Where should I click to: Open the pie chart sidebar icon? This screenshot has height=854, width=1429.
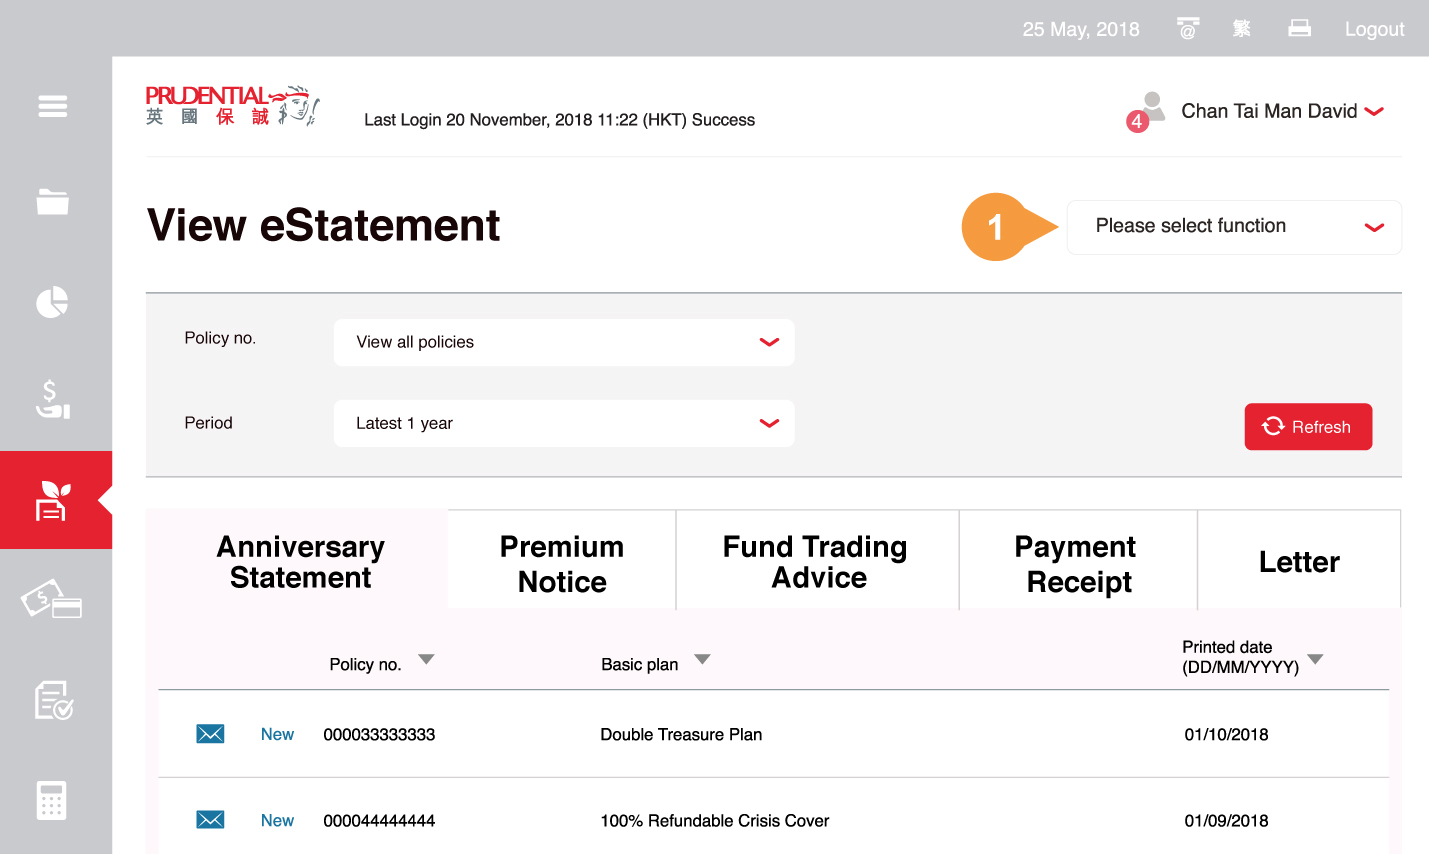53,302
